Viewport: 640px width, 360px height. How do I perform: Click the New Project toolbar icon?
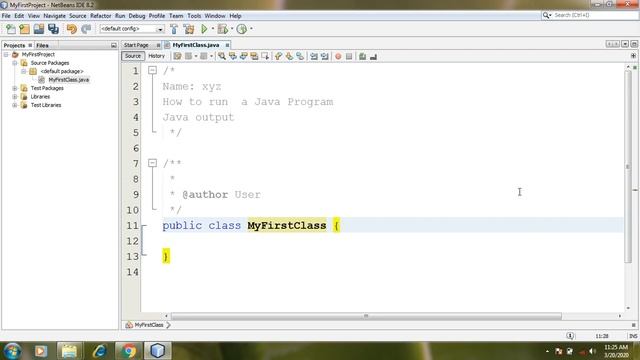tap(24, 29)
